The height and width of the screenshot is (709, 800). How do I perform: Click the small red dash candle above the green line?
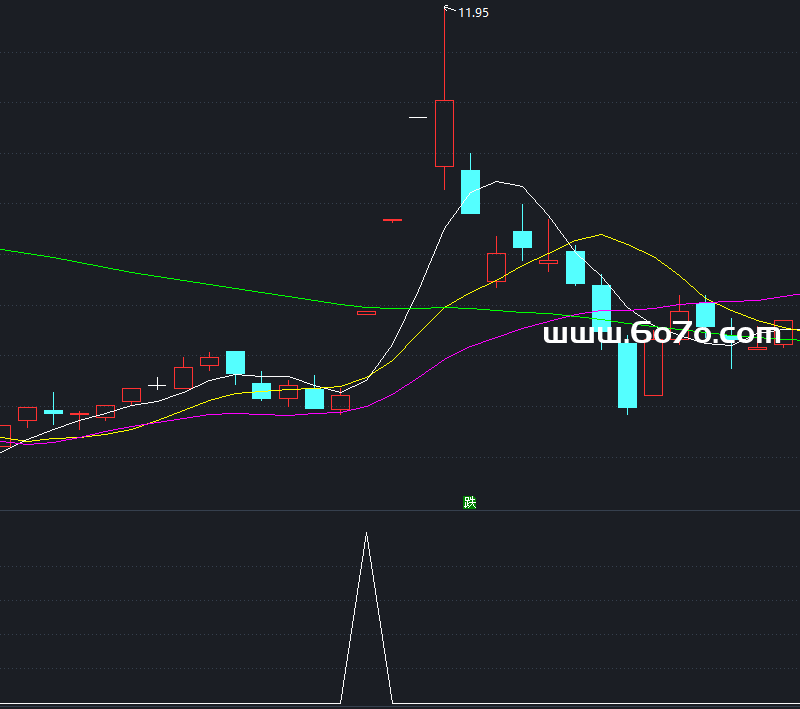(392, 220)
